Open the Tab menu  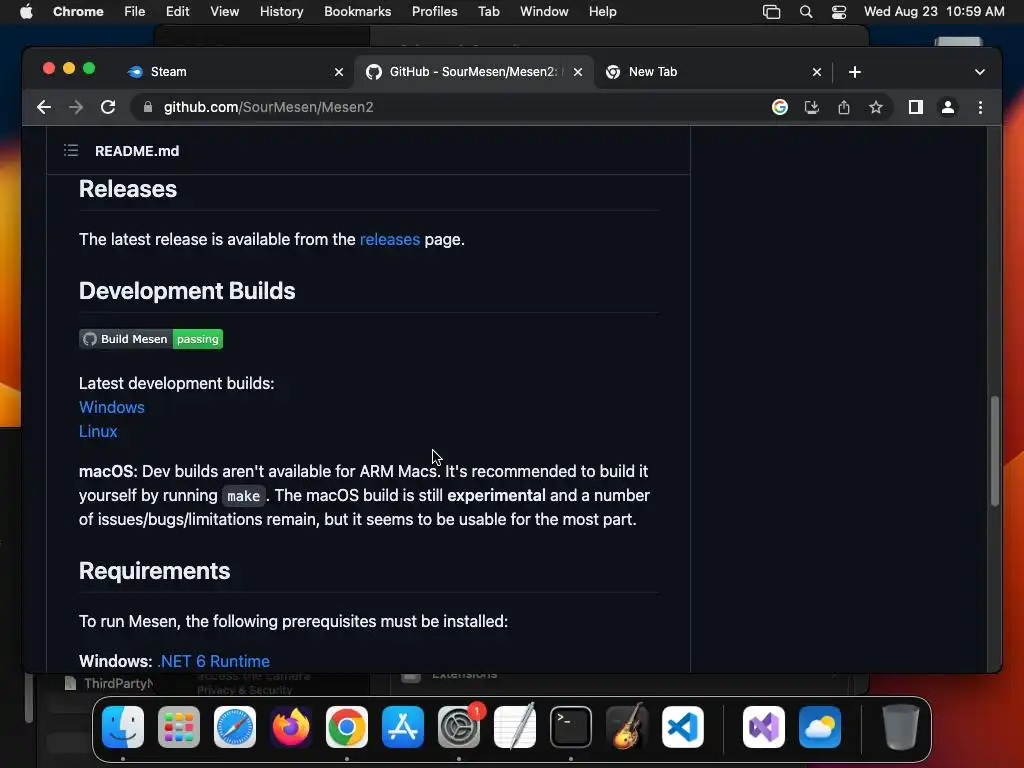[x=488, y=12]
